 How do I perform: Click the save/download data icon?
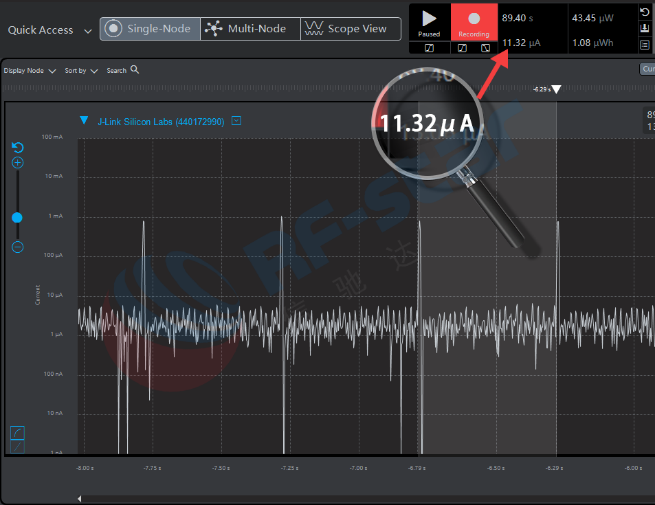click(644, 28)
